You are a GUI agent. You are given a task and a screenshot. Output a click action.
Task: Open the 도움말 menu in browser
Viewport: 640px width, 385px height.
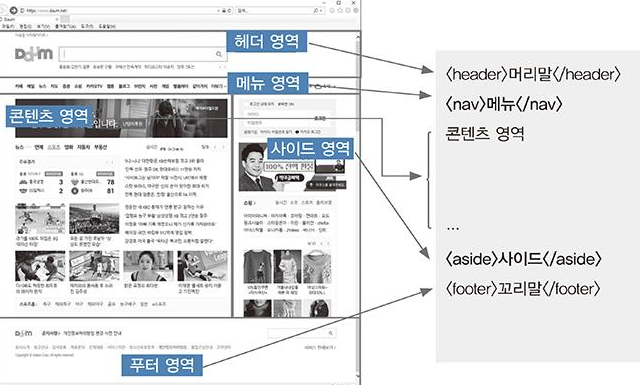[107, 26]
